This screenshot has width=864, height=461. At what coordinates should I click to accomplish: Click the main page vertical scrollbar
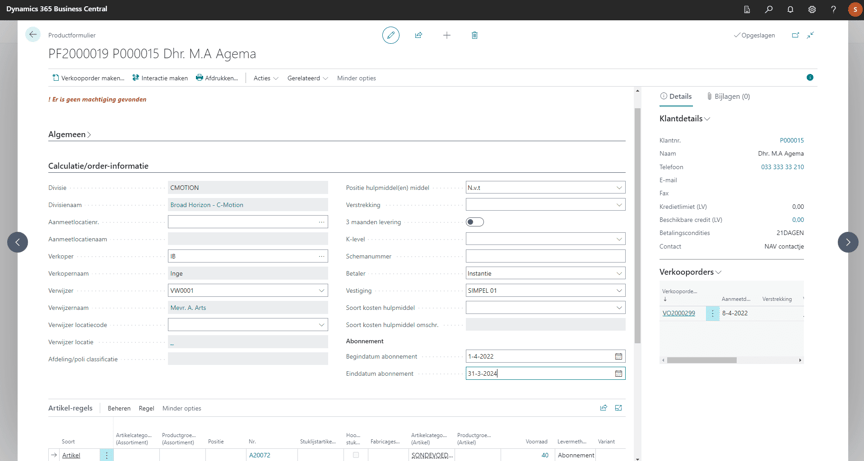pyautogui.click(x=638, y=226)
